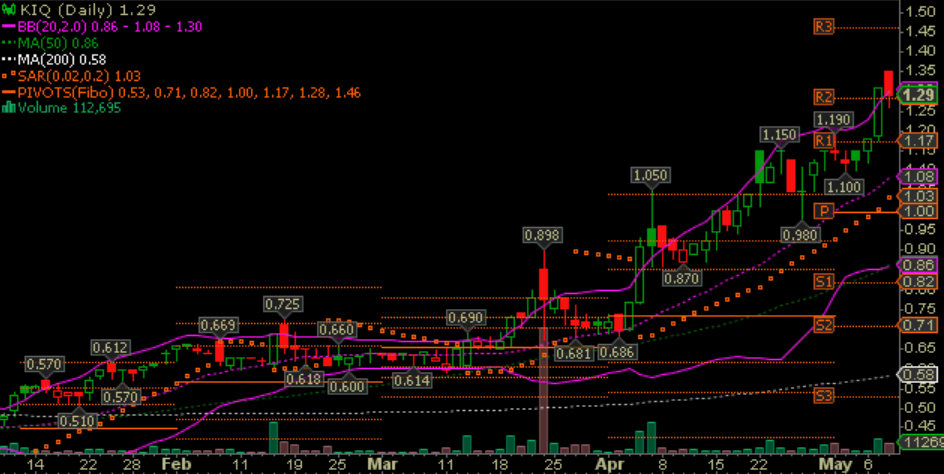Click the MA(50) dotted green legend marker
Image resolution: width=944 pixels, height=474 pixels.
pyautogui.click(x=10, y=44)
